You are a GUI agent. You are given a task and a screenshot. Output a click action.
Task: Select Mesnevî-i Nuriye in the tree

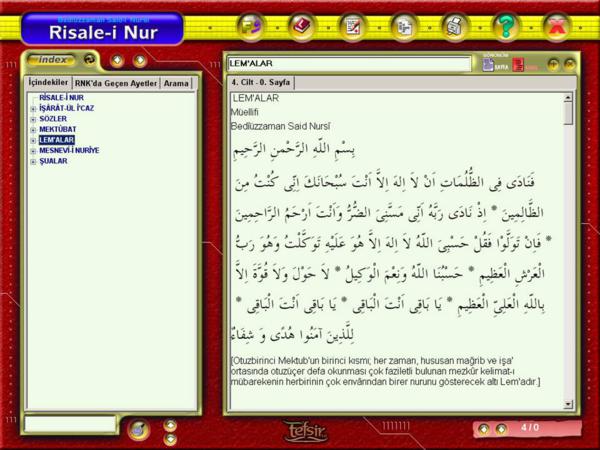tap(70, 150)
